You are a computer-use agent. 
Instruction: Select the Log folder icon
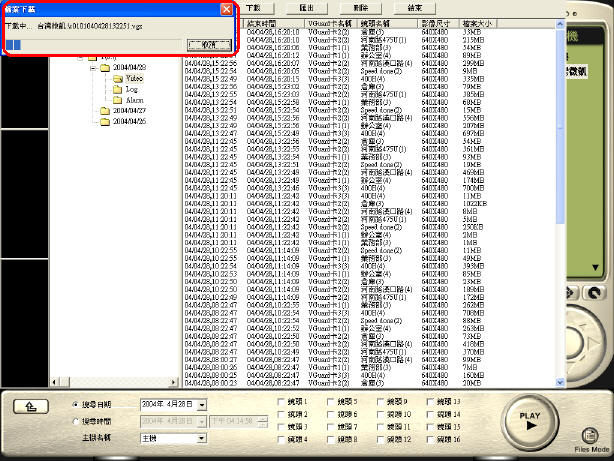tap(117, 90)
